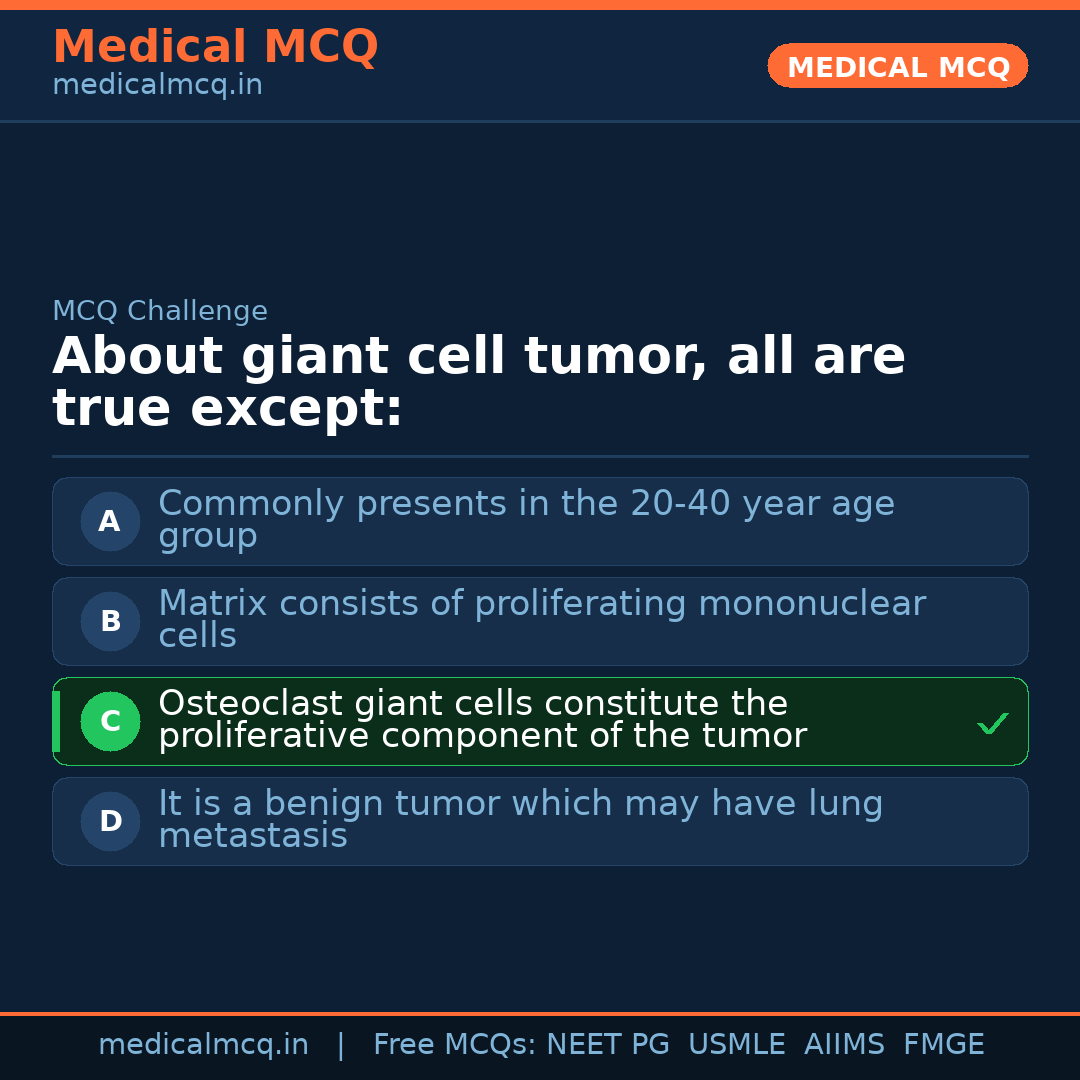Click the green checkmark on option C
Image resolution: width=1080 pixels, height=1080 pixels.
tap(992, 722)
